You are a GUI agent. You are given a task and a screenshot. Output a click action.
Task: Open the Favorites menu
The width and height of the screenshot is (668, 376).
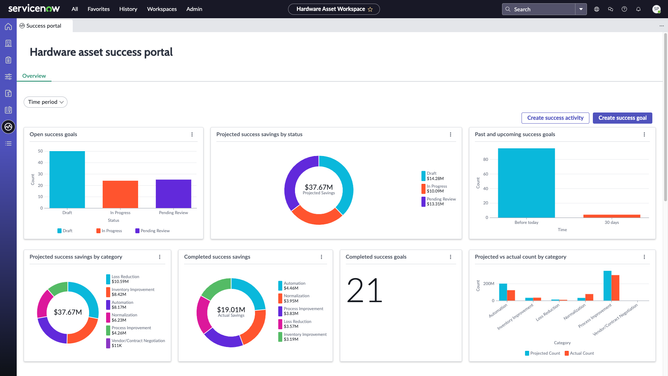click(x=98, y=9)
